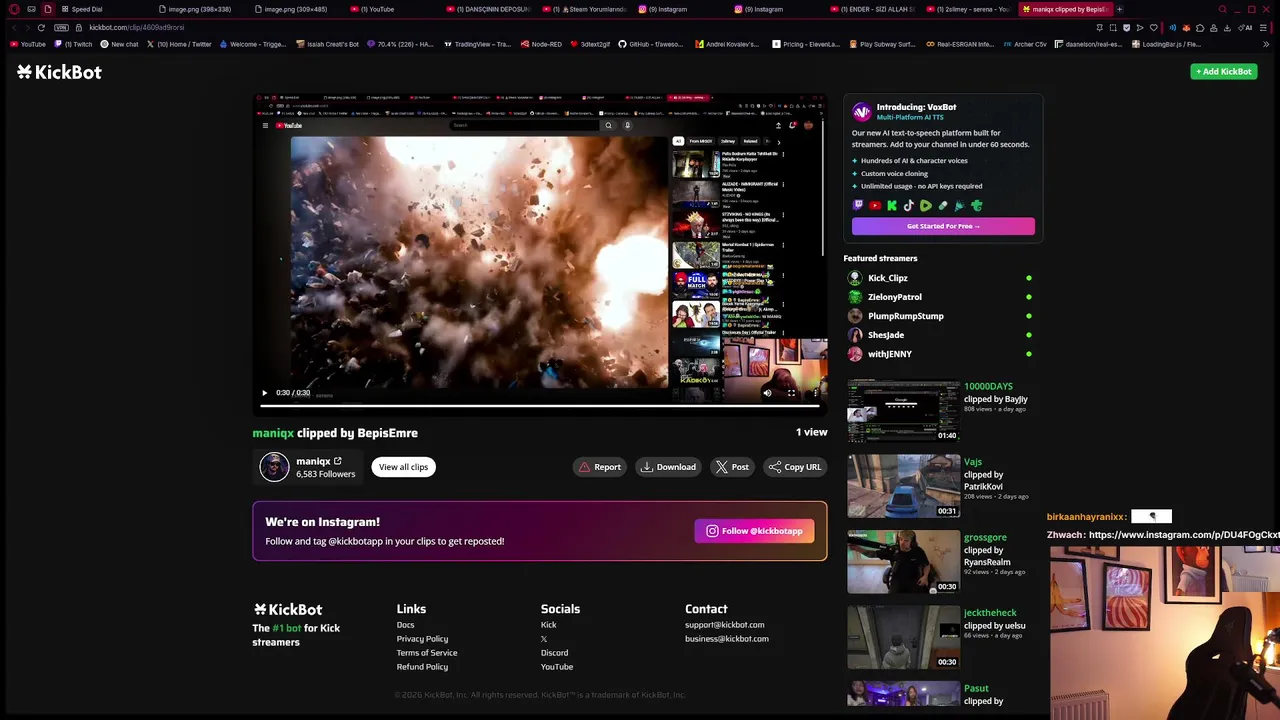Open Twitch bookmark in bookmarks bar

[x=74, y=44]
